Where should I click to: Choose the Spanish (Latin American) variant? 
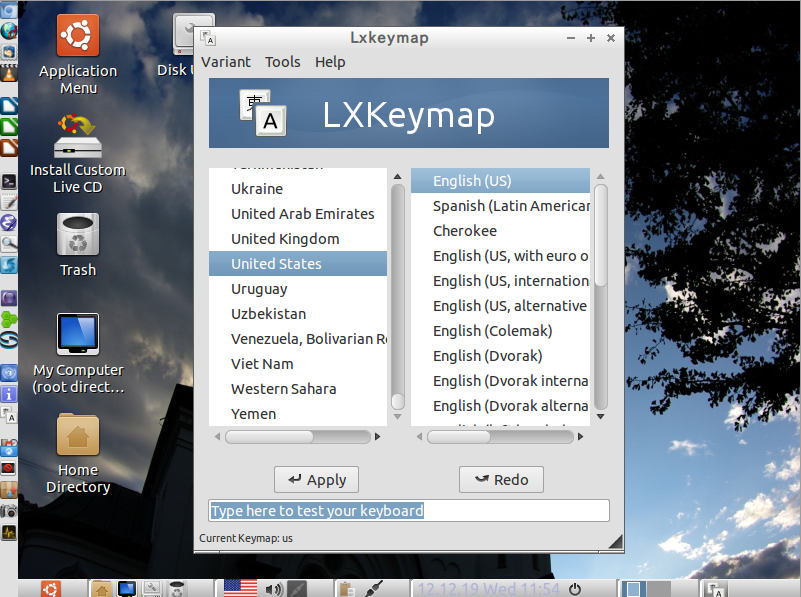[501, 206]
